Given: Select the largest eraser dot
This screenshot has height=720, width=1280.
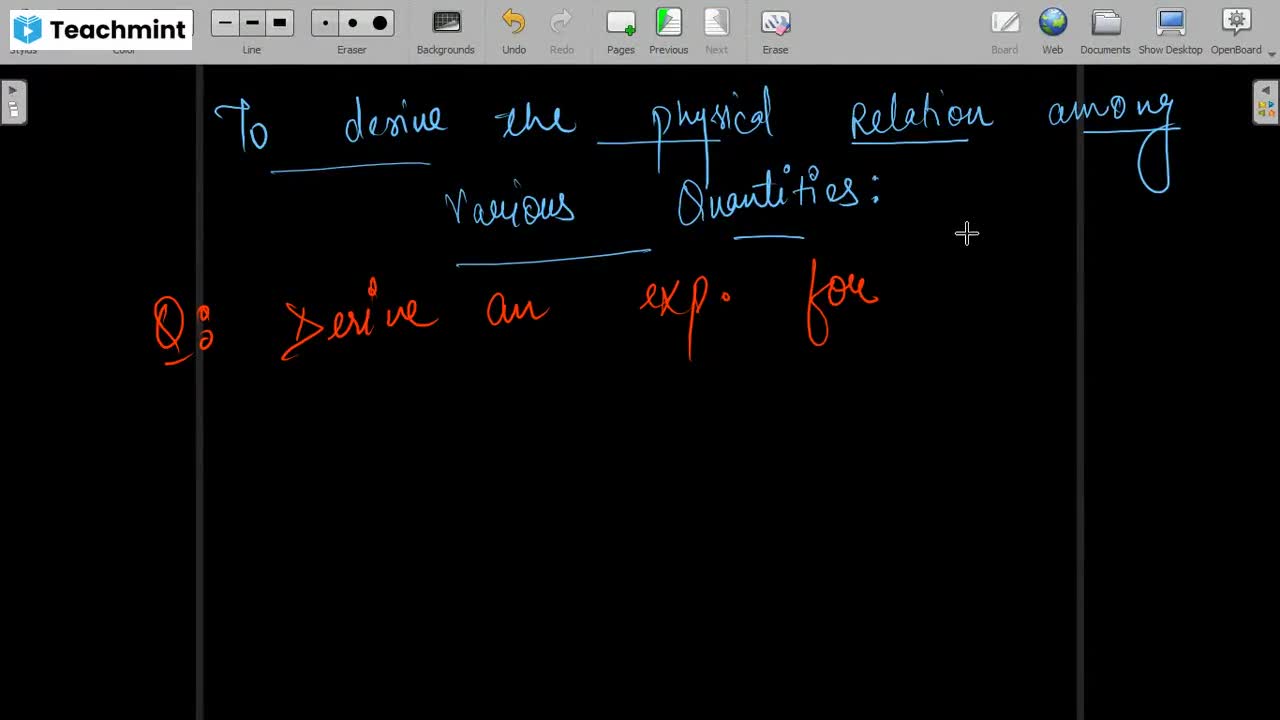Looking at the screenshot, I should tap(378, 22).
